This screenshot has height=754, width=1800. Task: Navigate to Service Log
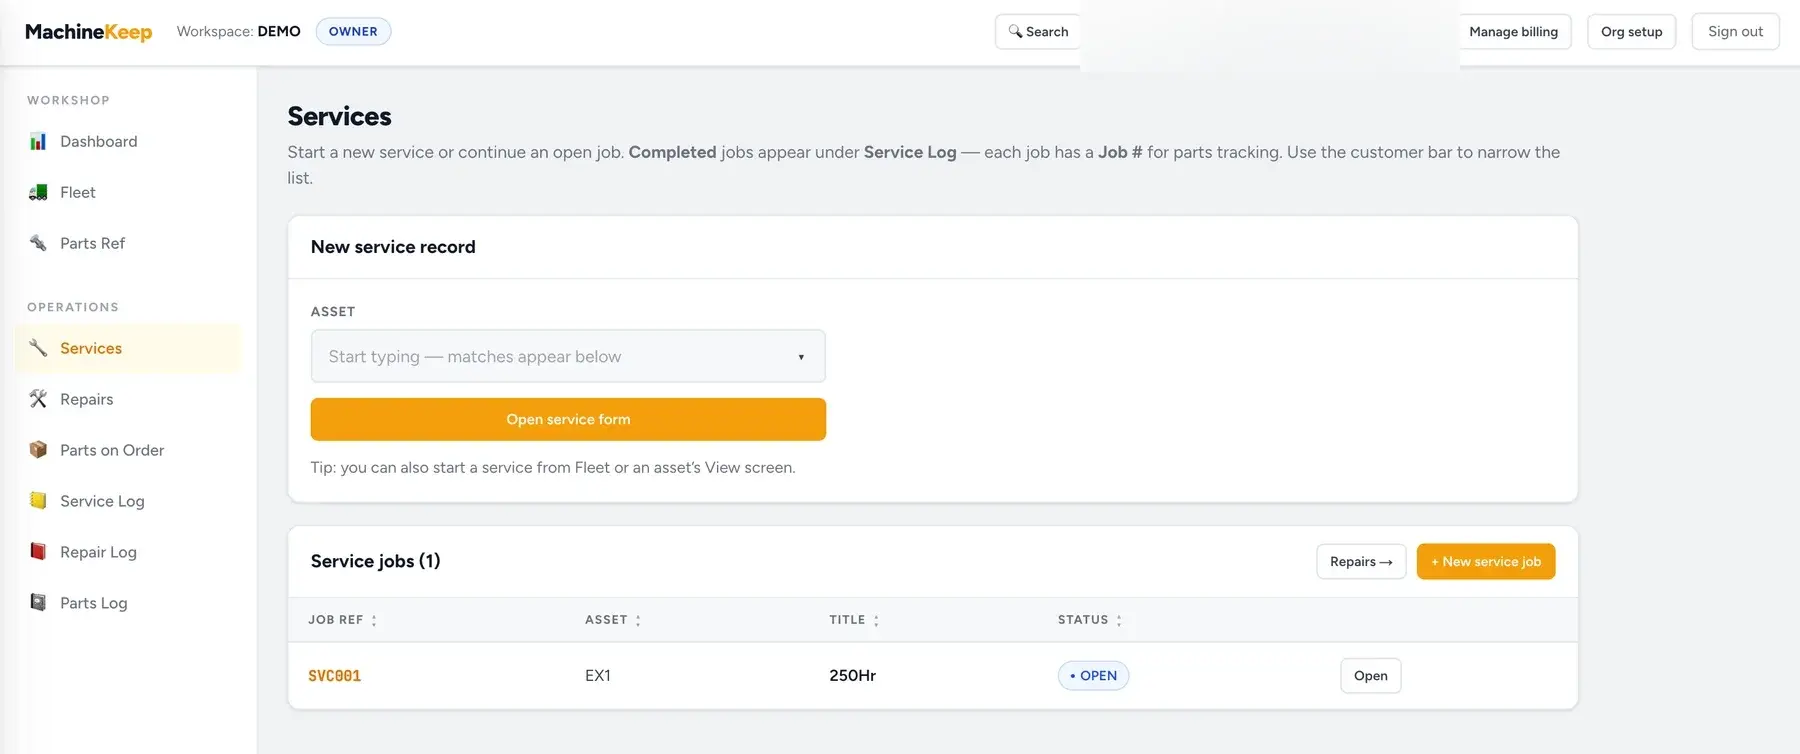coord(129,501)
